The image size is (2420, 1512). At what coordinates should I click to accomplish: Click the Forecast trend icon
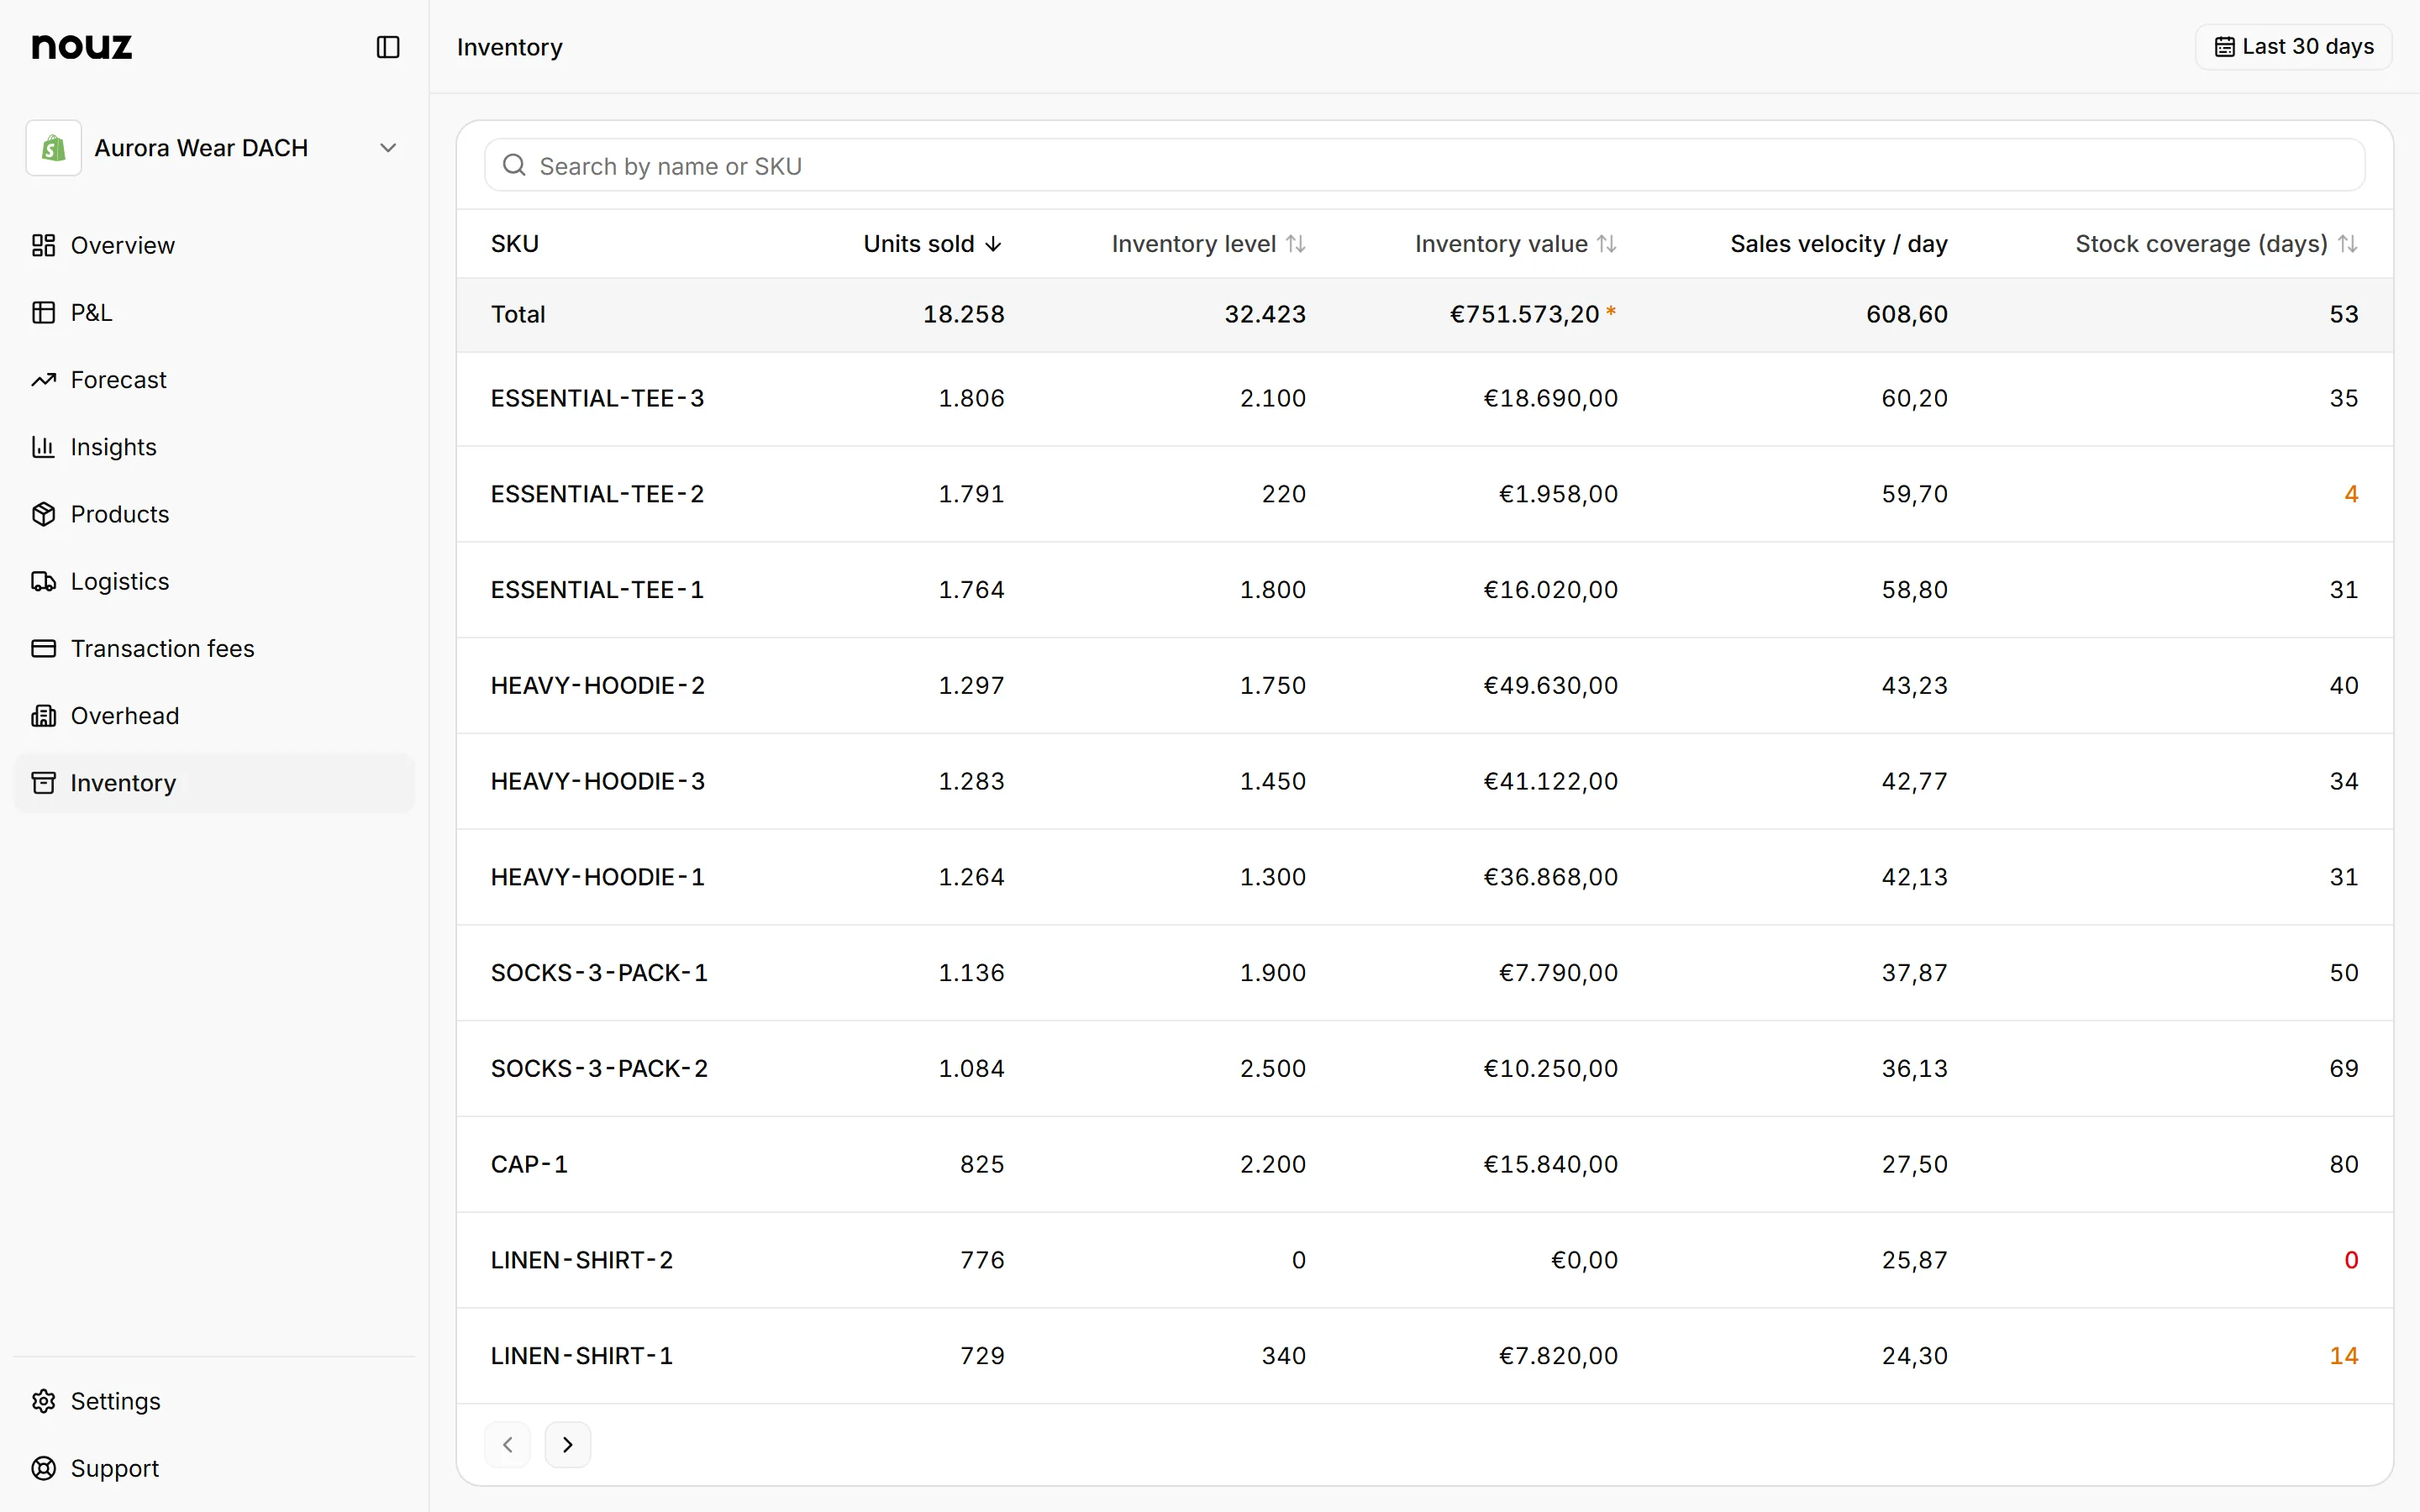(43, 380)
